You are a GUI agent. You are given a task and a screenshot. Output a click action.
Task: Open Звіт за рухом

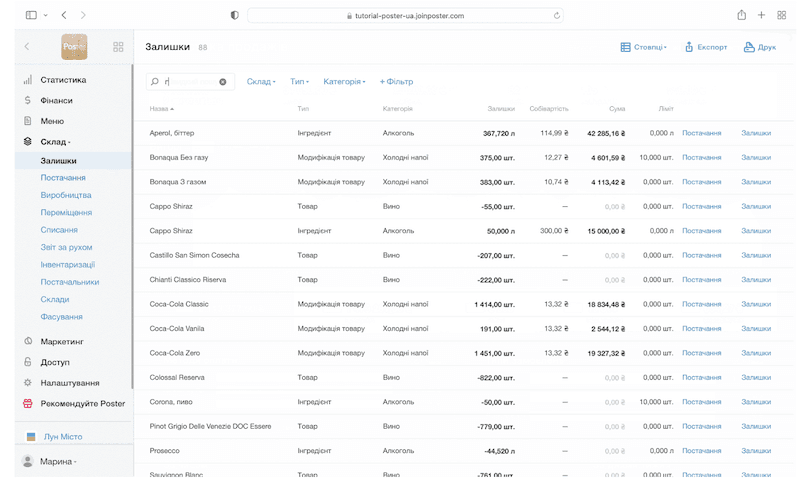(x=66, y=247)
